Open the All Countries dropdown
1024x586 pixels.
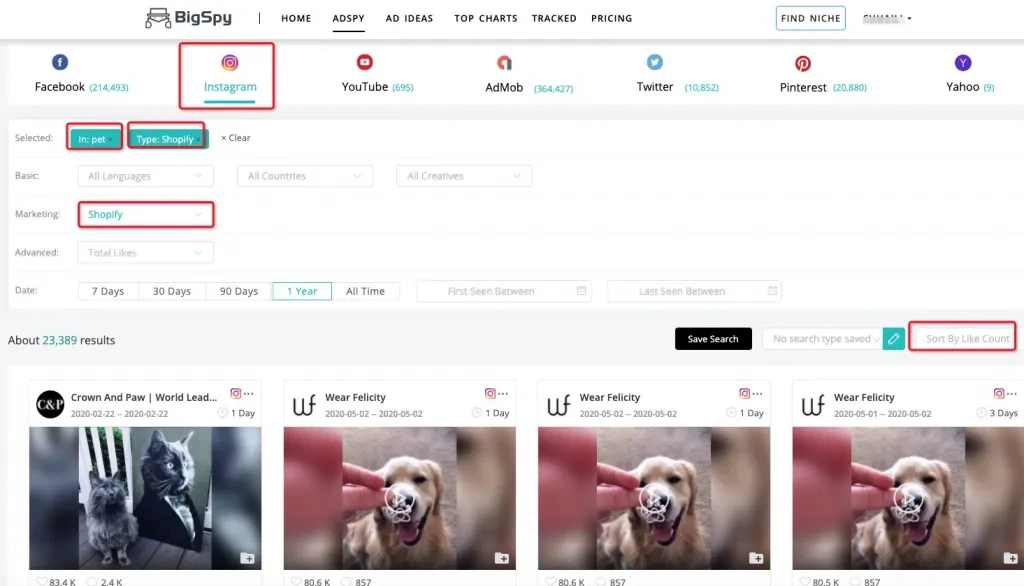click(x=304, y=175)
